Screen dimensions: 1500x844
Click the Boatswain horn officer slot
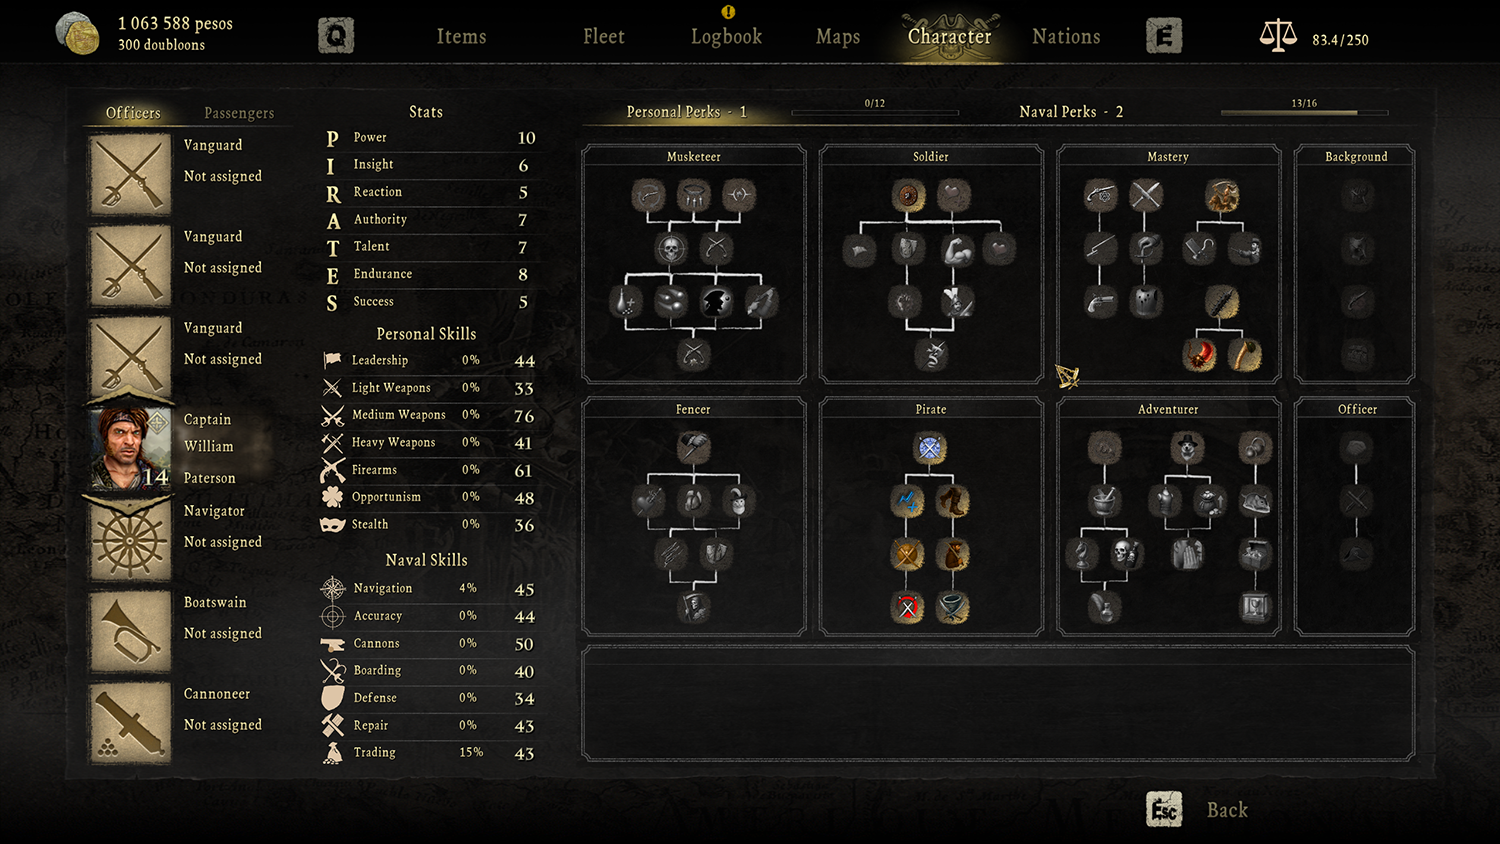(130, 632)
